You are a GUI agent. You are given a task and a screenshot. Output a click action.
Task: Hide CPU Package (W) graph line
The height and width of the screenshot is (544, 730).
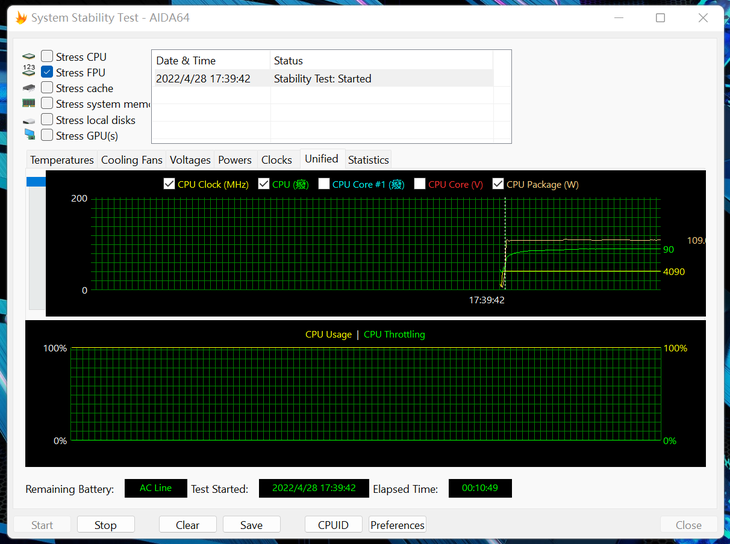[x=498, y=184]
